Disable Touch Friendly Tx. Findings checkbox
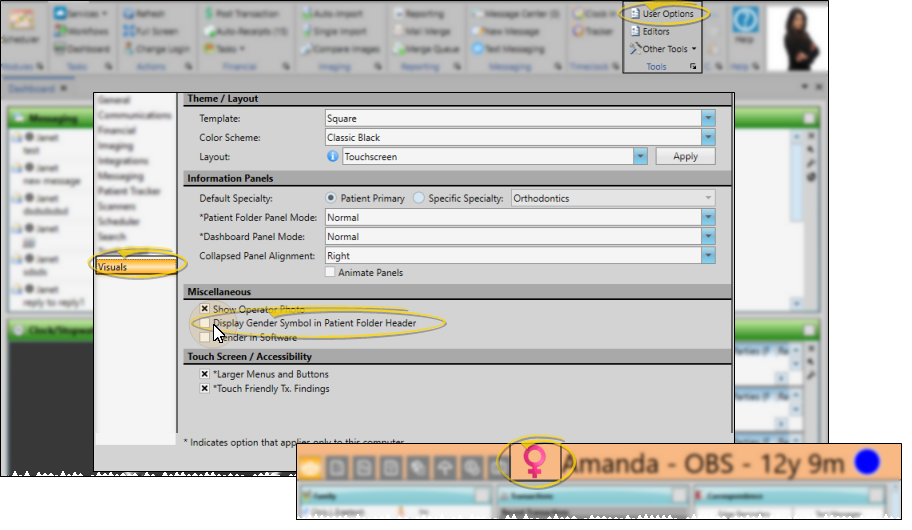912x530 pixels. (205, 389)
